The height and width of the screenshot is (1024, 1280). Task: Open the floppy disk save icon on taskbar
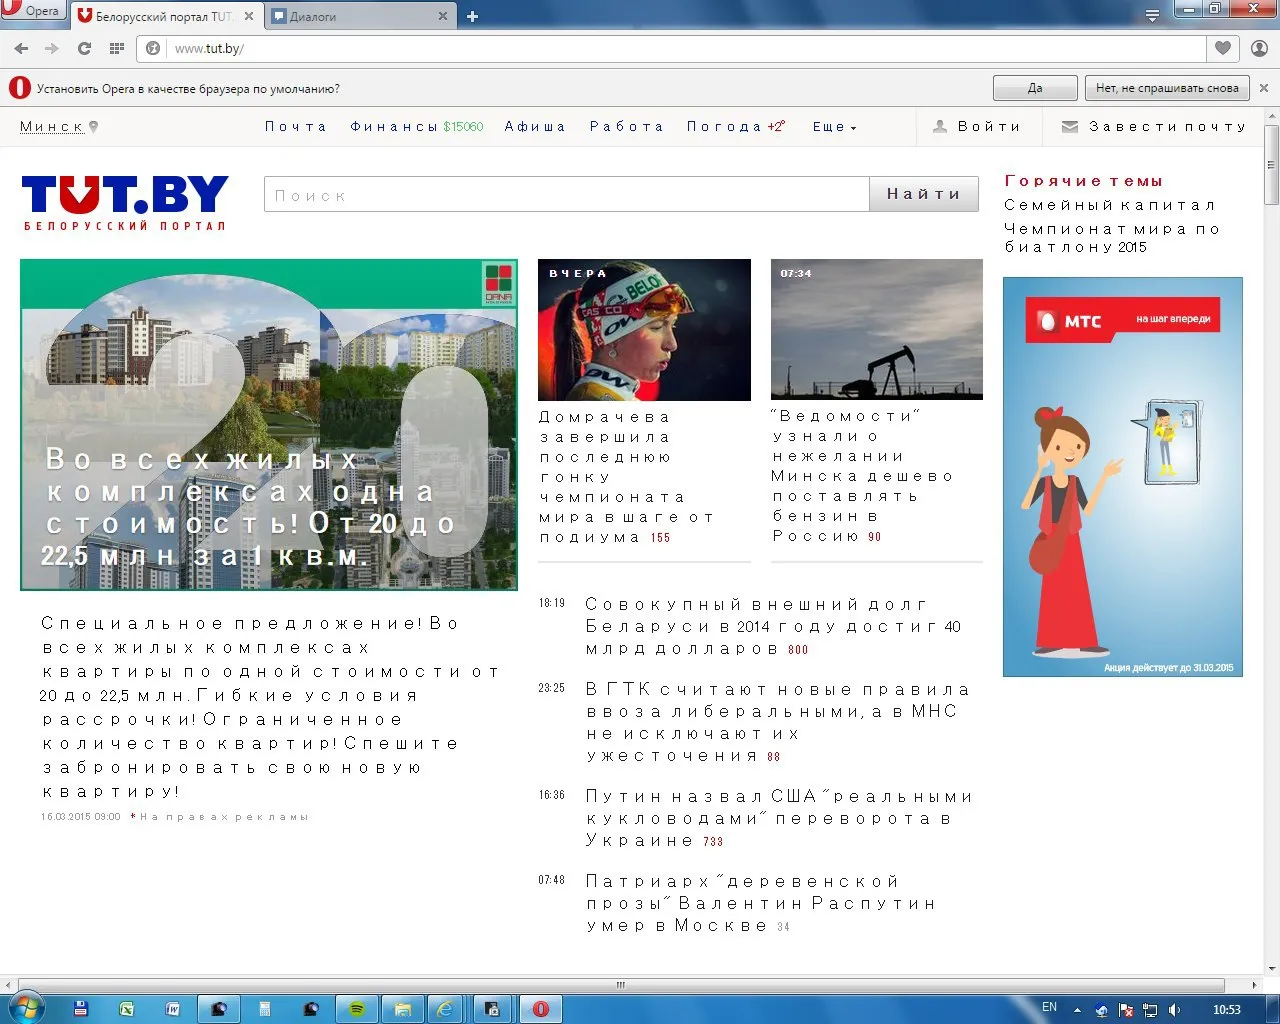(80, 1009)
